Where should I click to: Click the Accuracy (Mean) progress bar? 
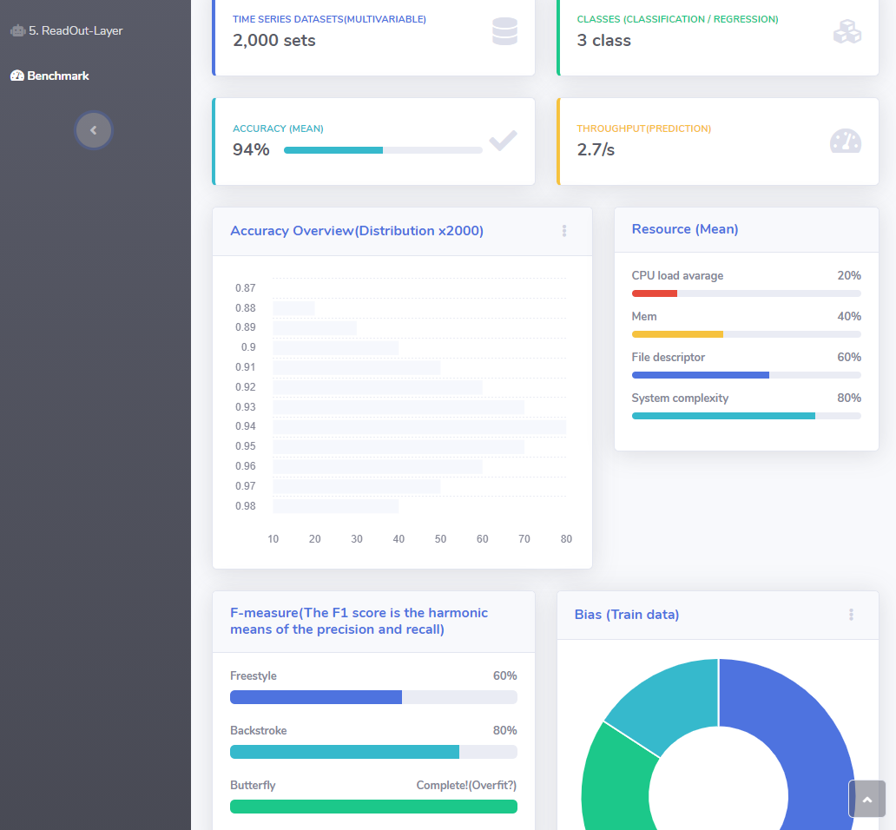point(383,150)
